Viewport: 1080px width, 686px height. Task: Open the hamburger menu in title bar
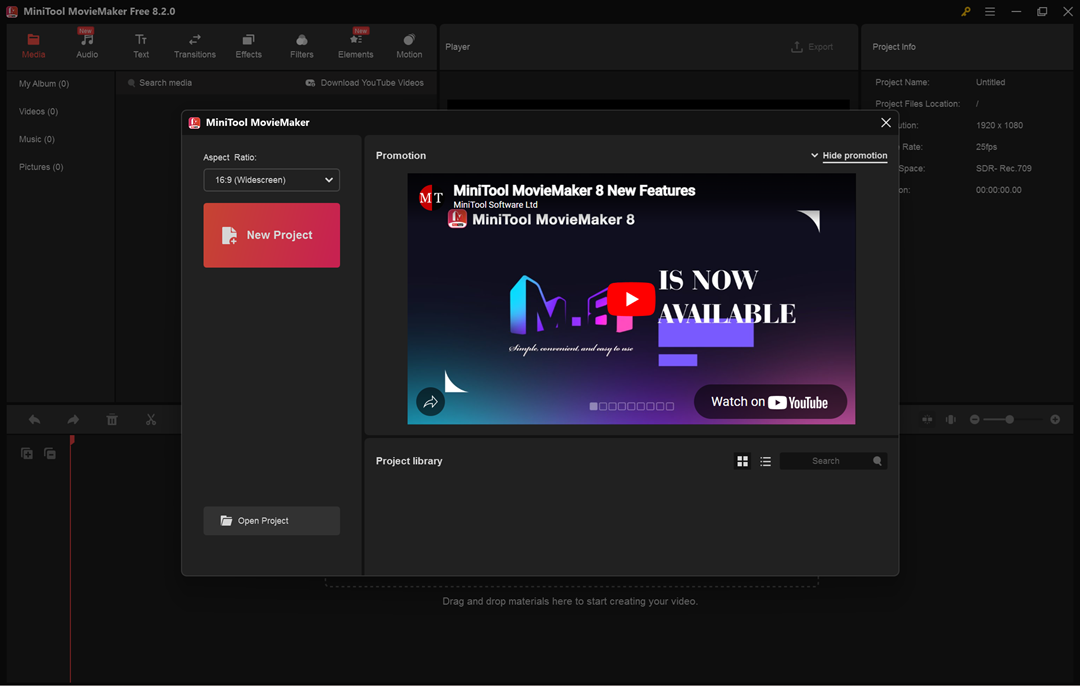click(990, 11)
